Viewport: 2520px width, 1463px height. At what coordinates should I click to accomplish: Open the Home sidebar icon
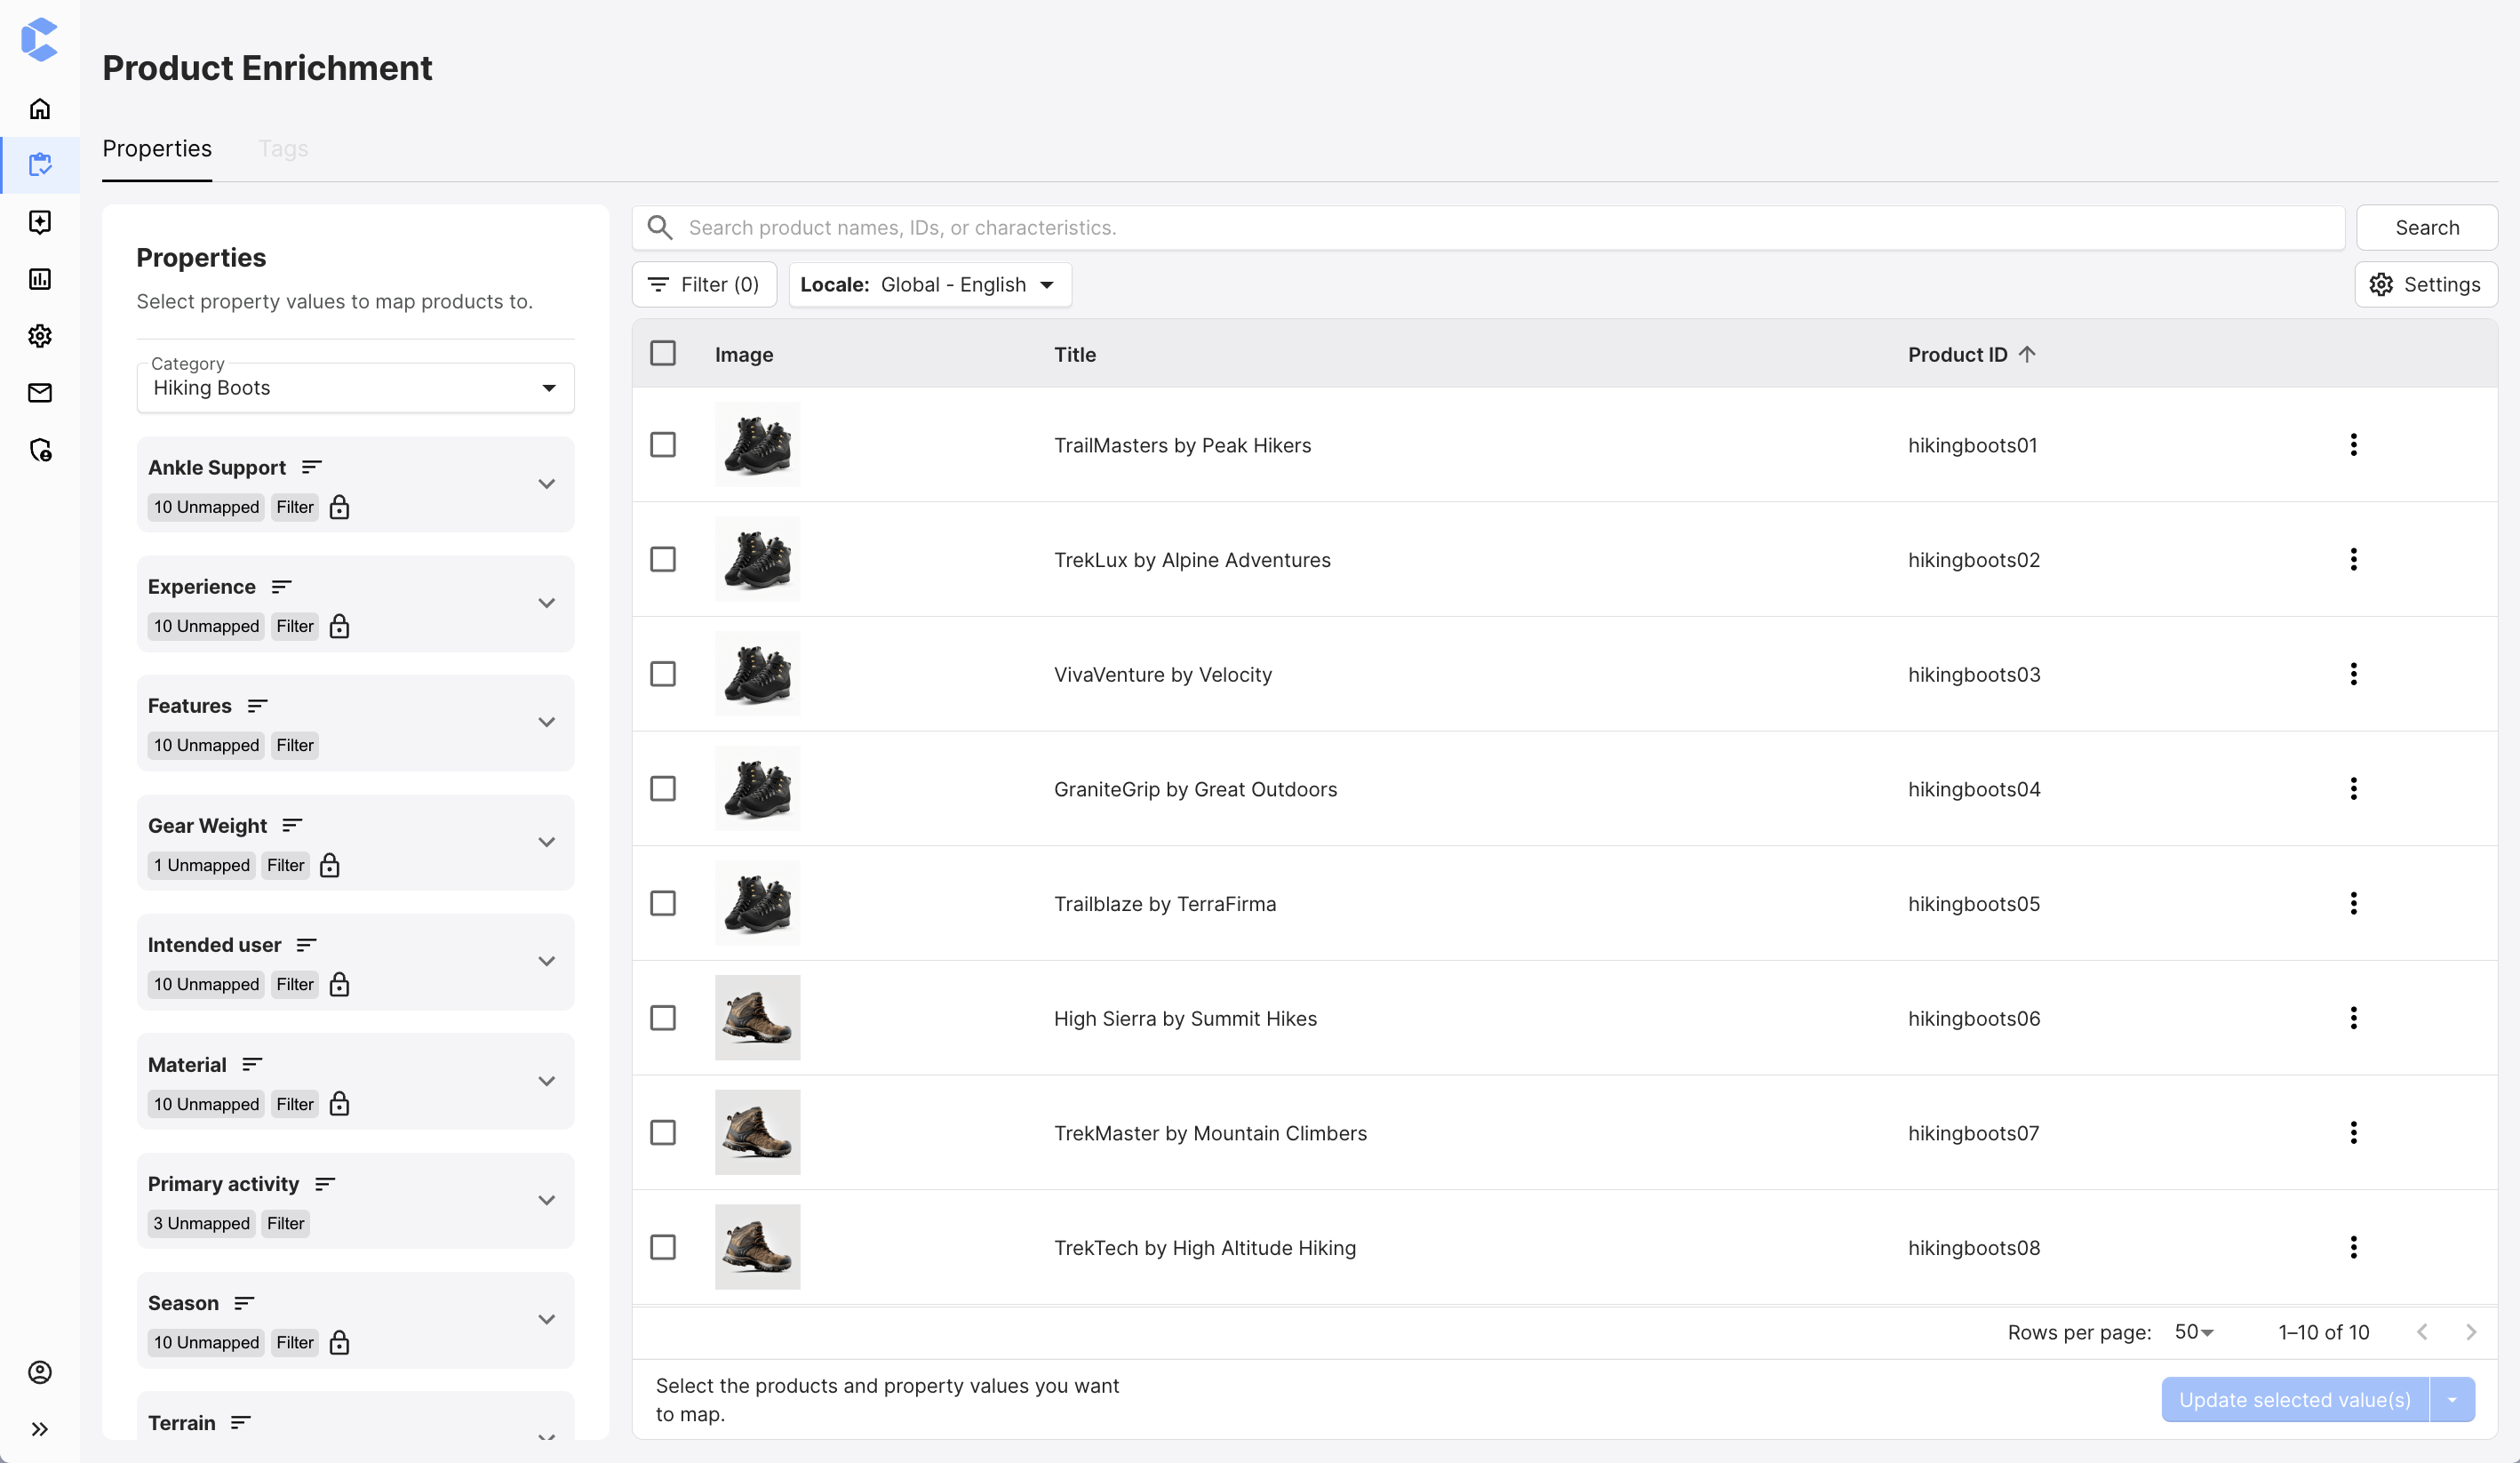pos(40,108)
